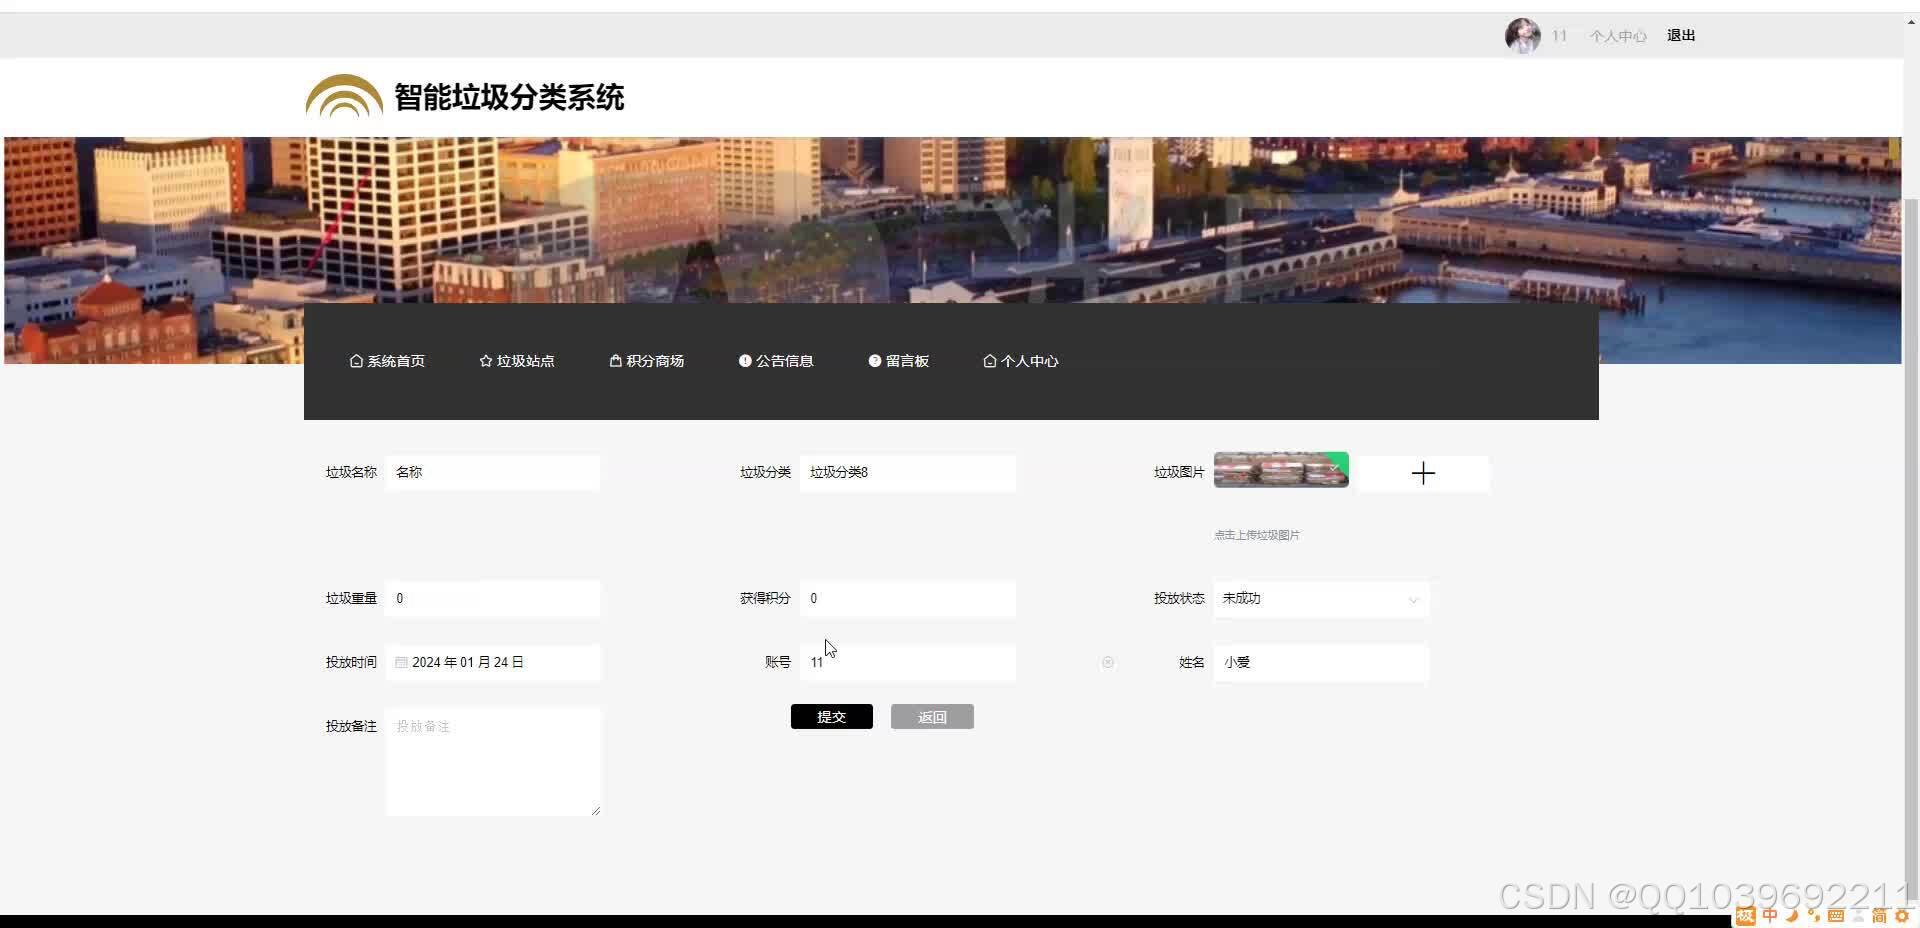Click the plus icon to upload 垃圾图片
Screen dimensions: 1920x928
pos(1423,472)
